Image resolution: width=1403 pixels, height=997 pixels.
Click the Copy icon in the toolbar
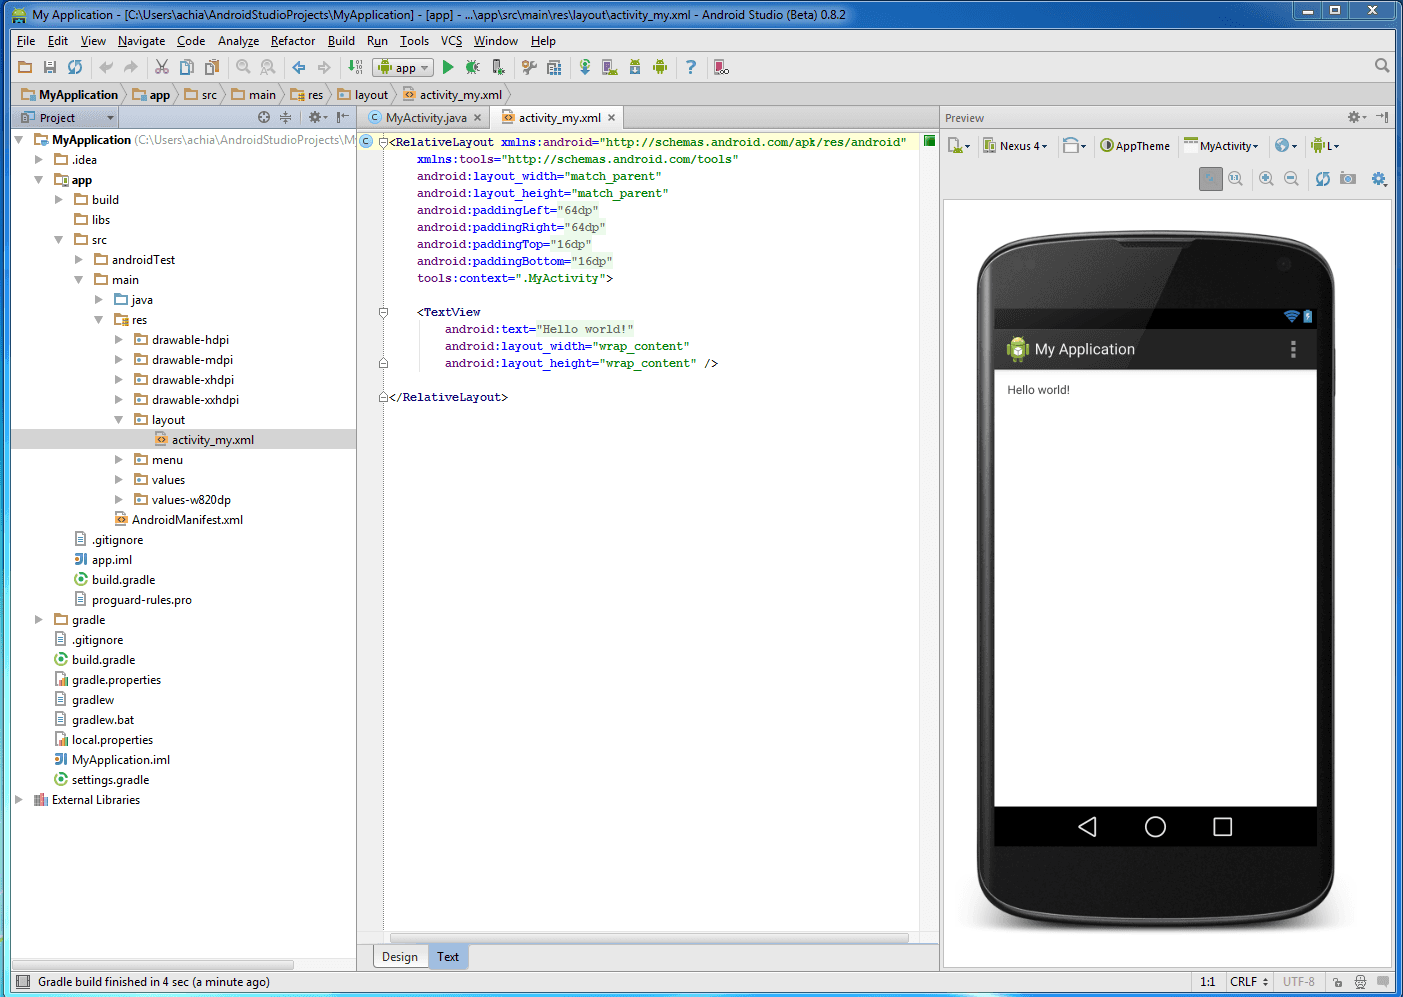click(186, 67)
